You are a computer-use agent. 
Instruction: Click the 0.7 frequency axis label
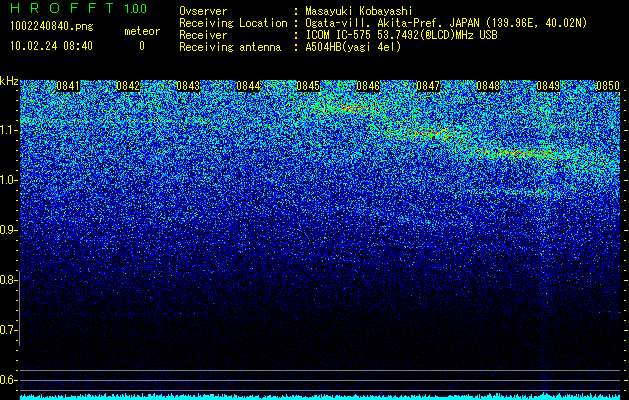8,330
